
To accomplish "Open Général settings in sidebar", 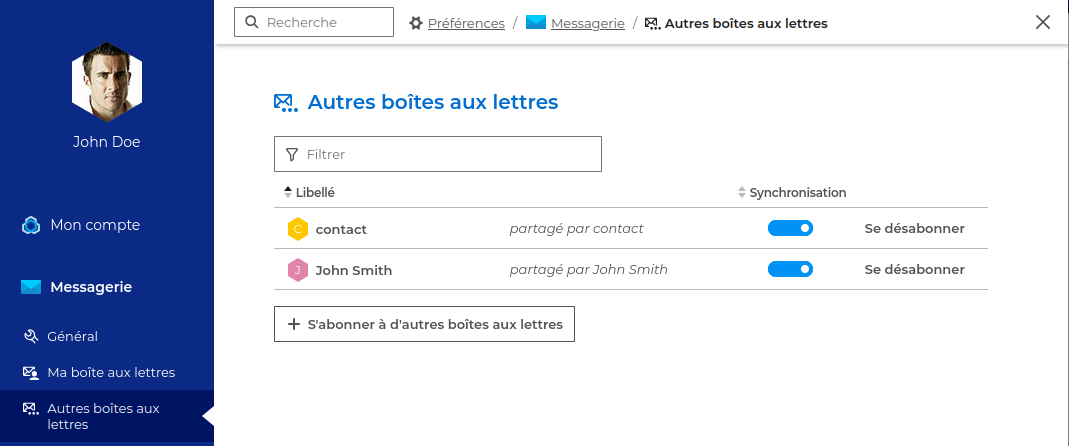I will pos(72,337).
